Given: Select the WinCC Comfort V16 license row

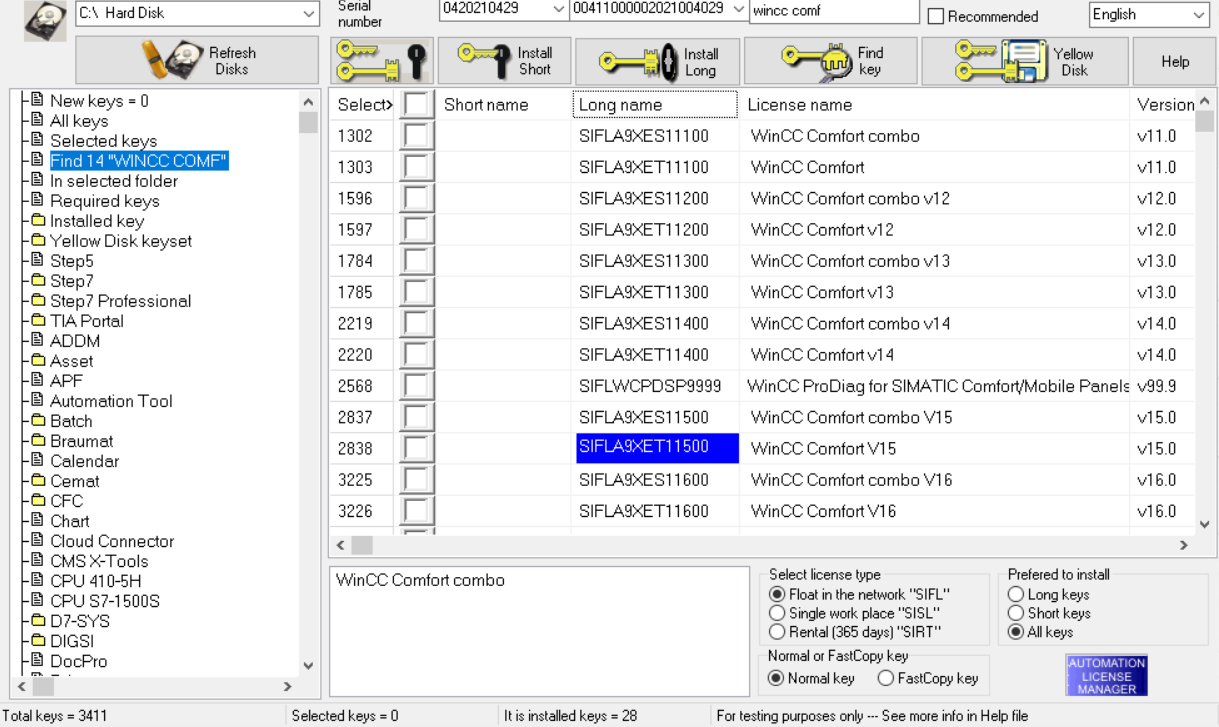Looking at the screenshot, I should coord(760,511).
